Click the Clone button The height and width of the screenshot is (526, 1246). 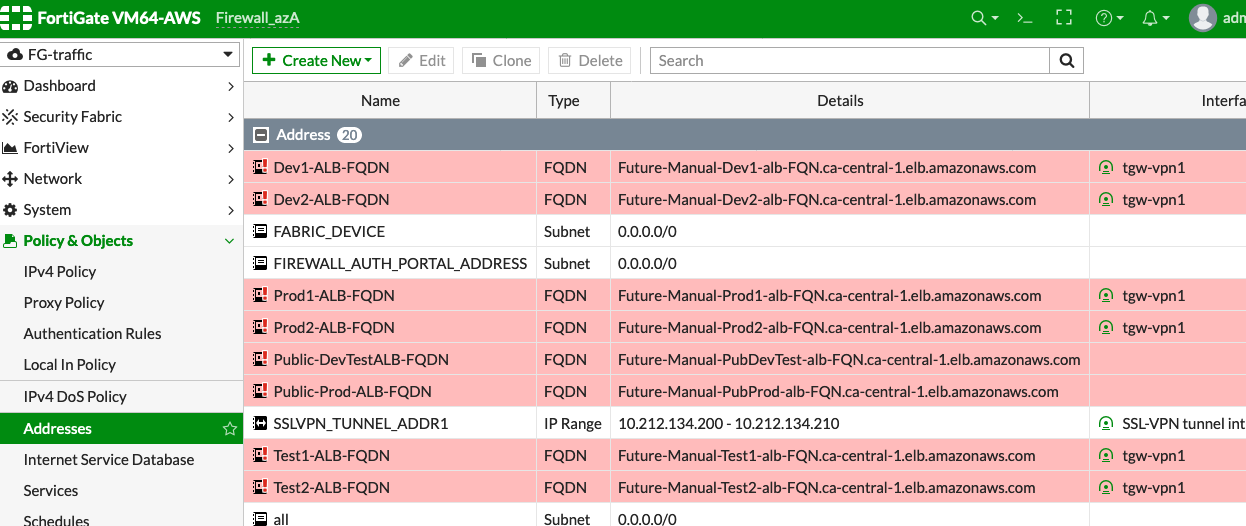pyautogui.click(x=502, y=61)
